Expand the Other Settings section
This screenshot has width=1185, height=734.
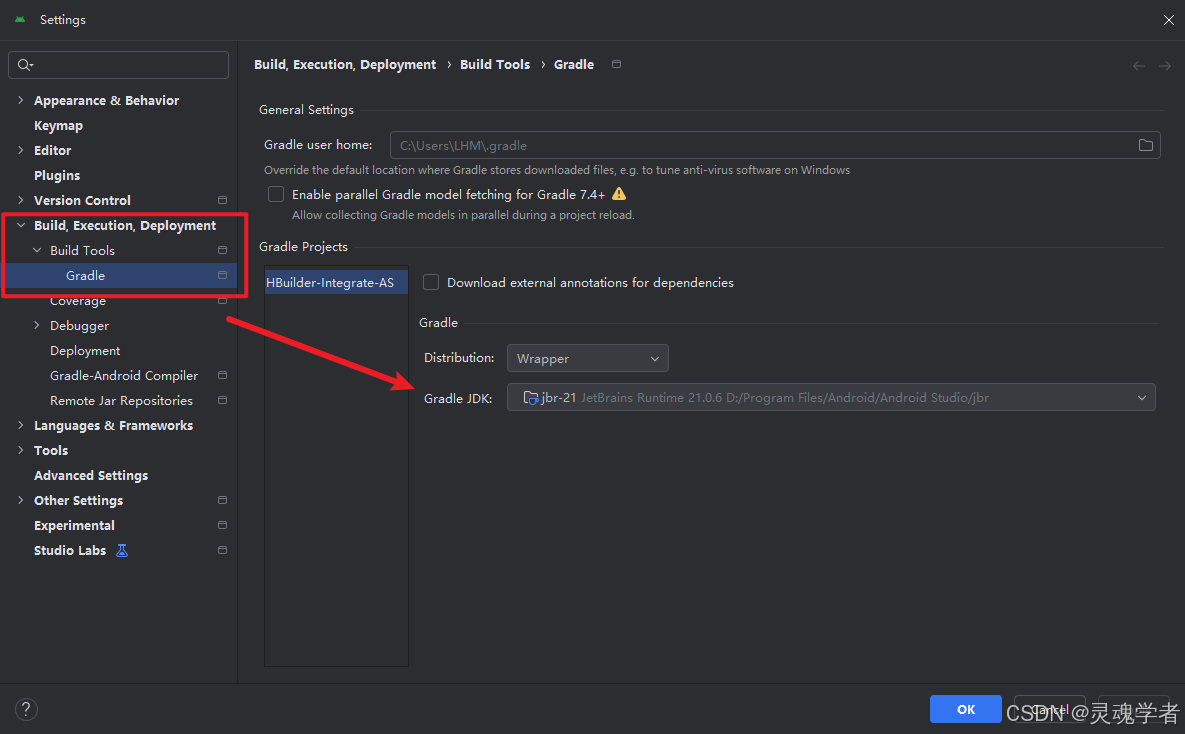click(20, 500)
